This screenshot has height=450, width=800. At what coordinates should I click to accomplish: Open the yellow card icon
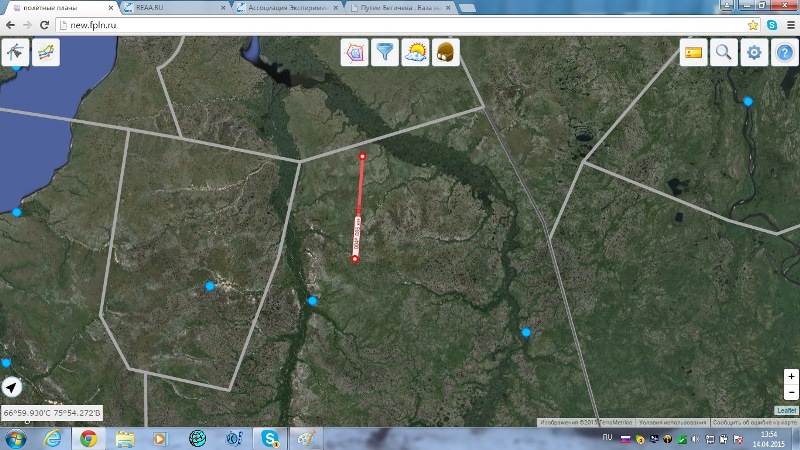click(694, 53)
